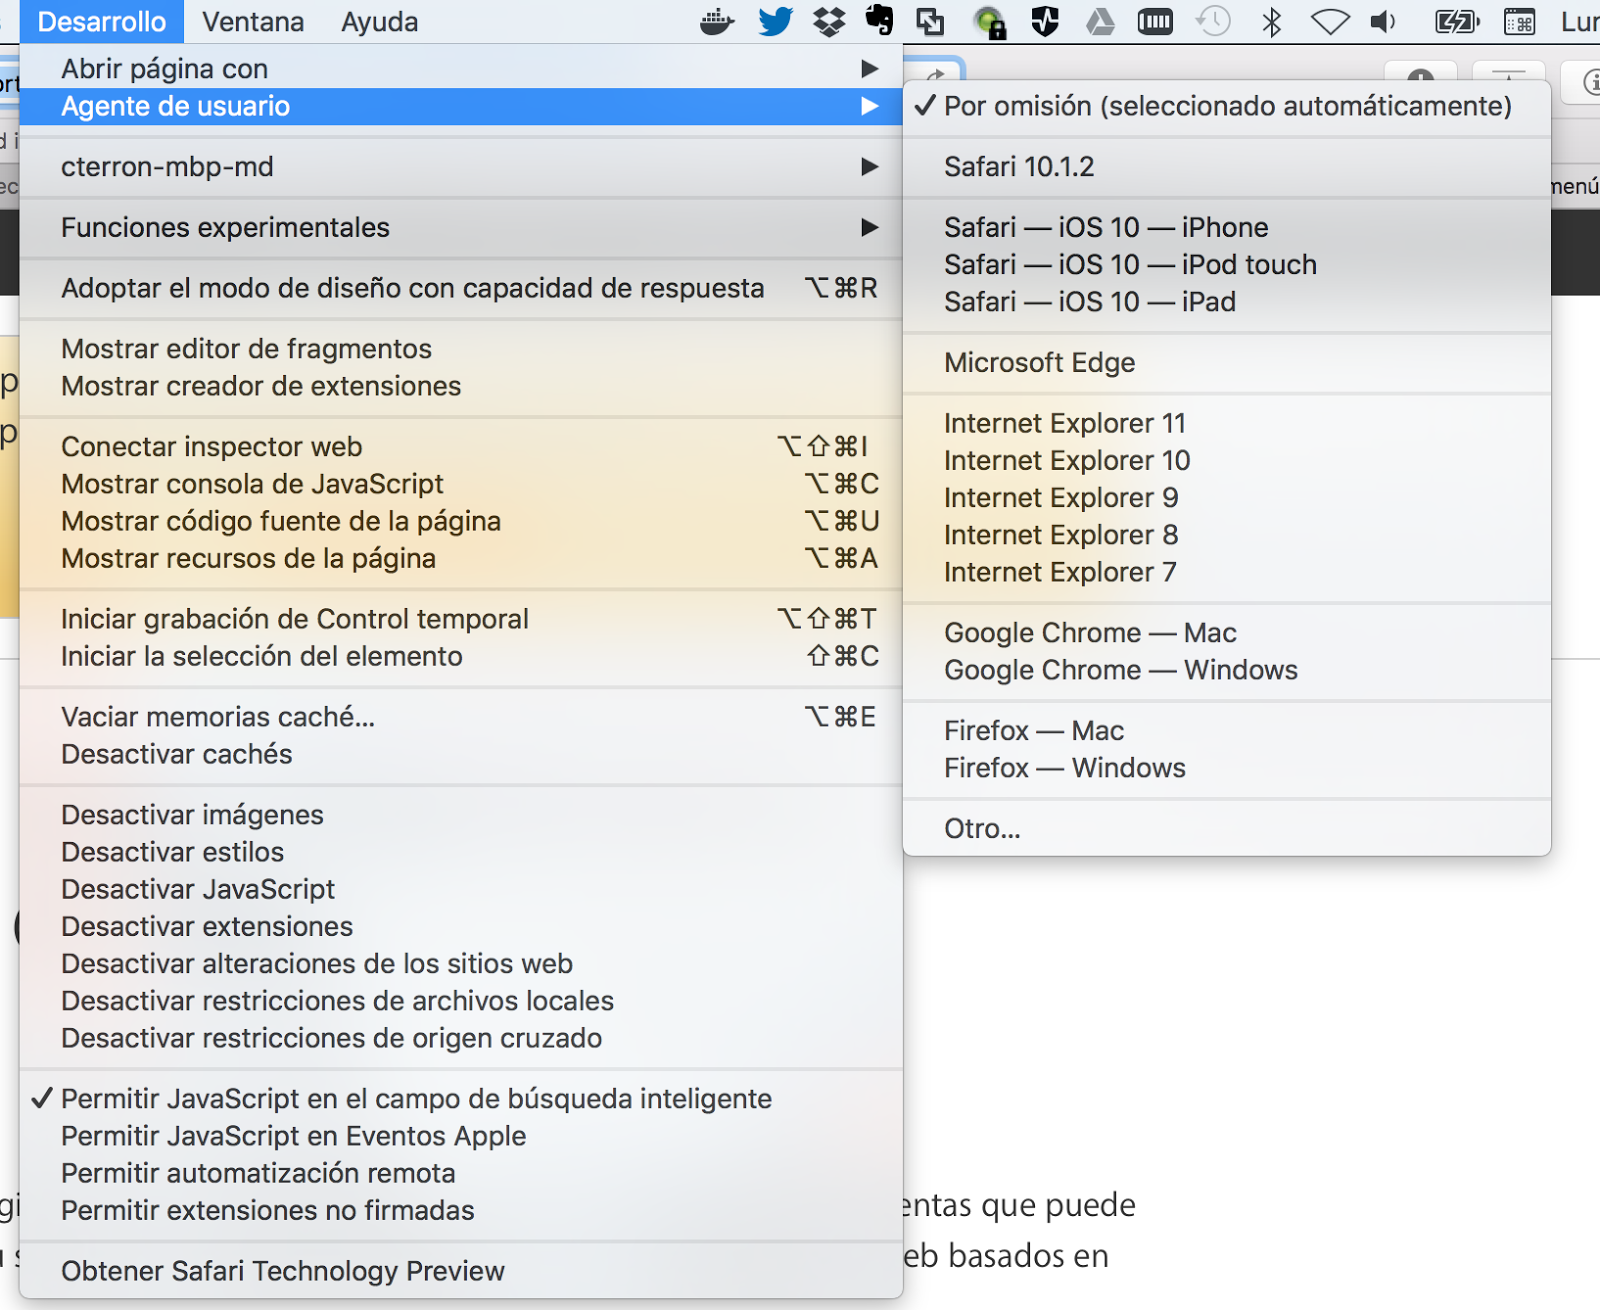Open the Desarrollo menu
1600x1310 pixels.
(x=102, y=21)
